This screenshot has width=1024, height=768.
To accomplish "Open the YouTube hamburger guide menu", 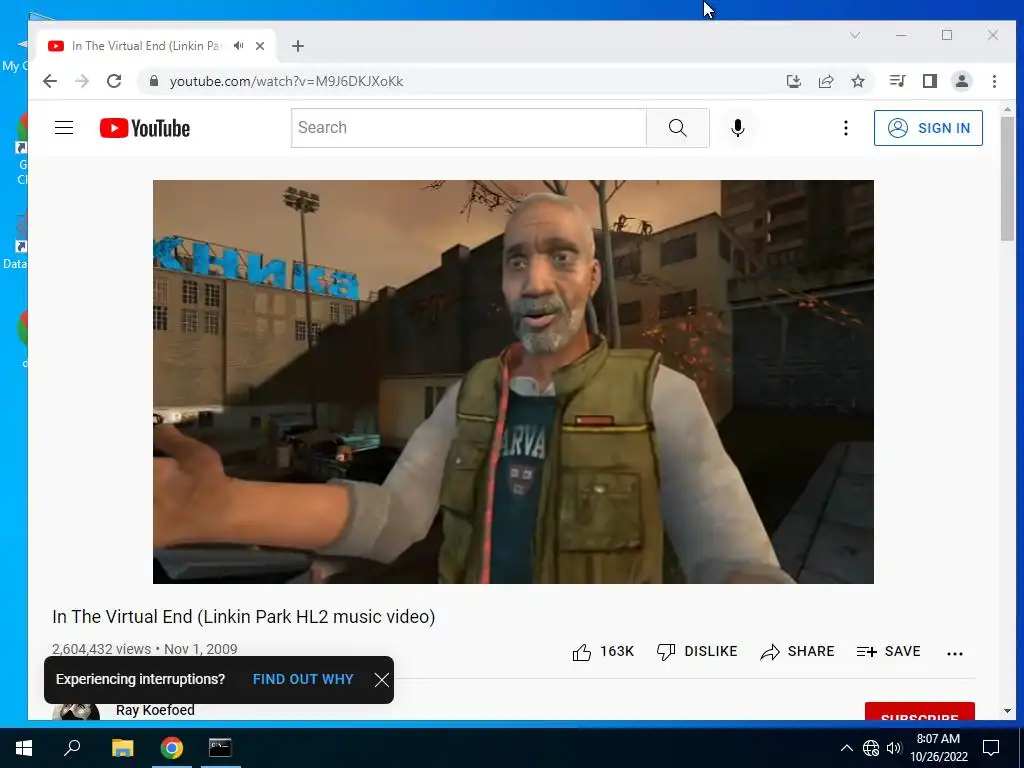I will coord(64,128).
